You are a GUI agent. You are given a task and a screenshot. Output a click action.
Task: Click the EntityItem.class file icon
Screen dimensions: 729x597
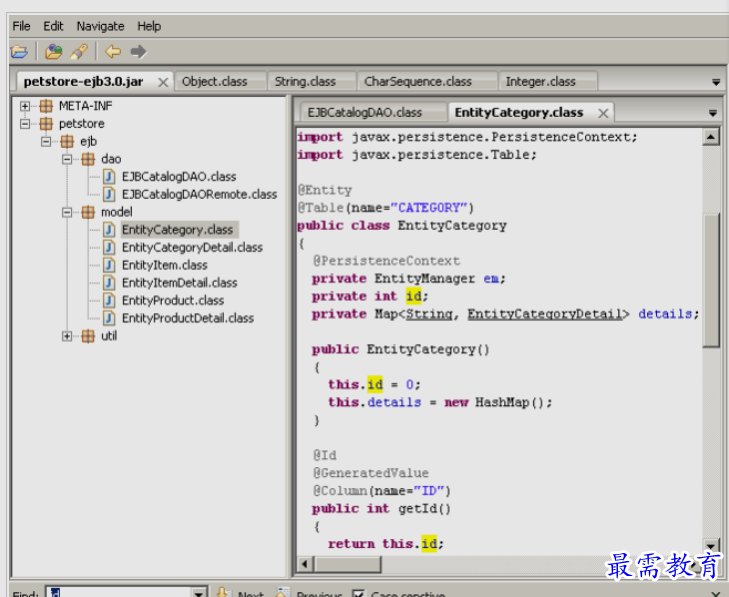pyautogui.click(x=109, y=265)
